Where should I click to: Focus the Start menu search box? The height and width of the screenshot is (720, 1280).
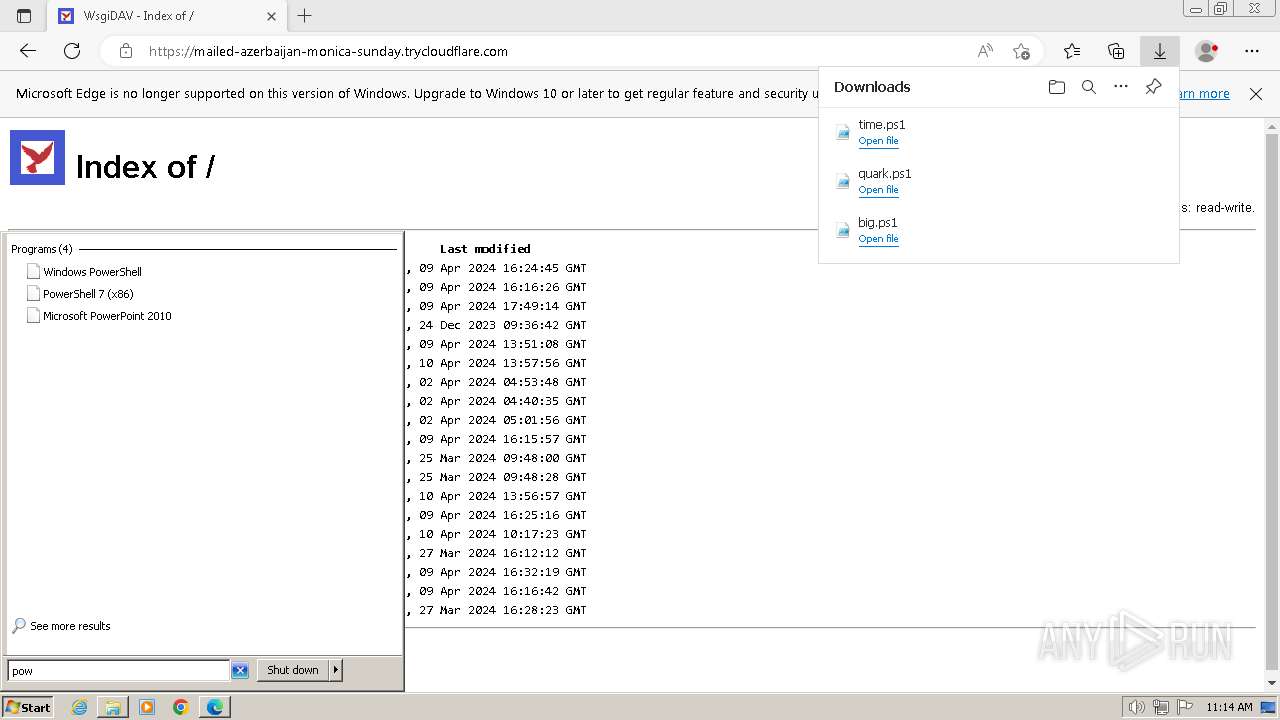tap(118, 671)
